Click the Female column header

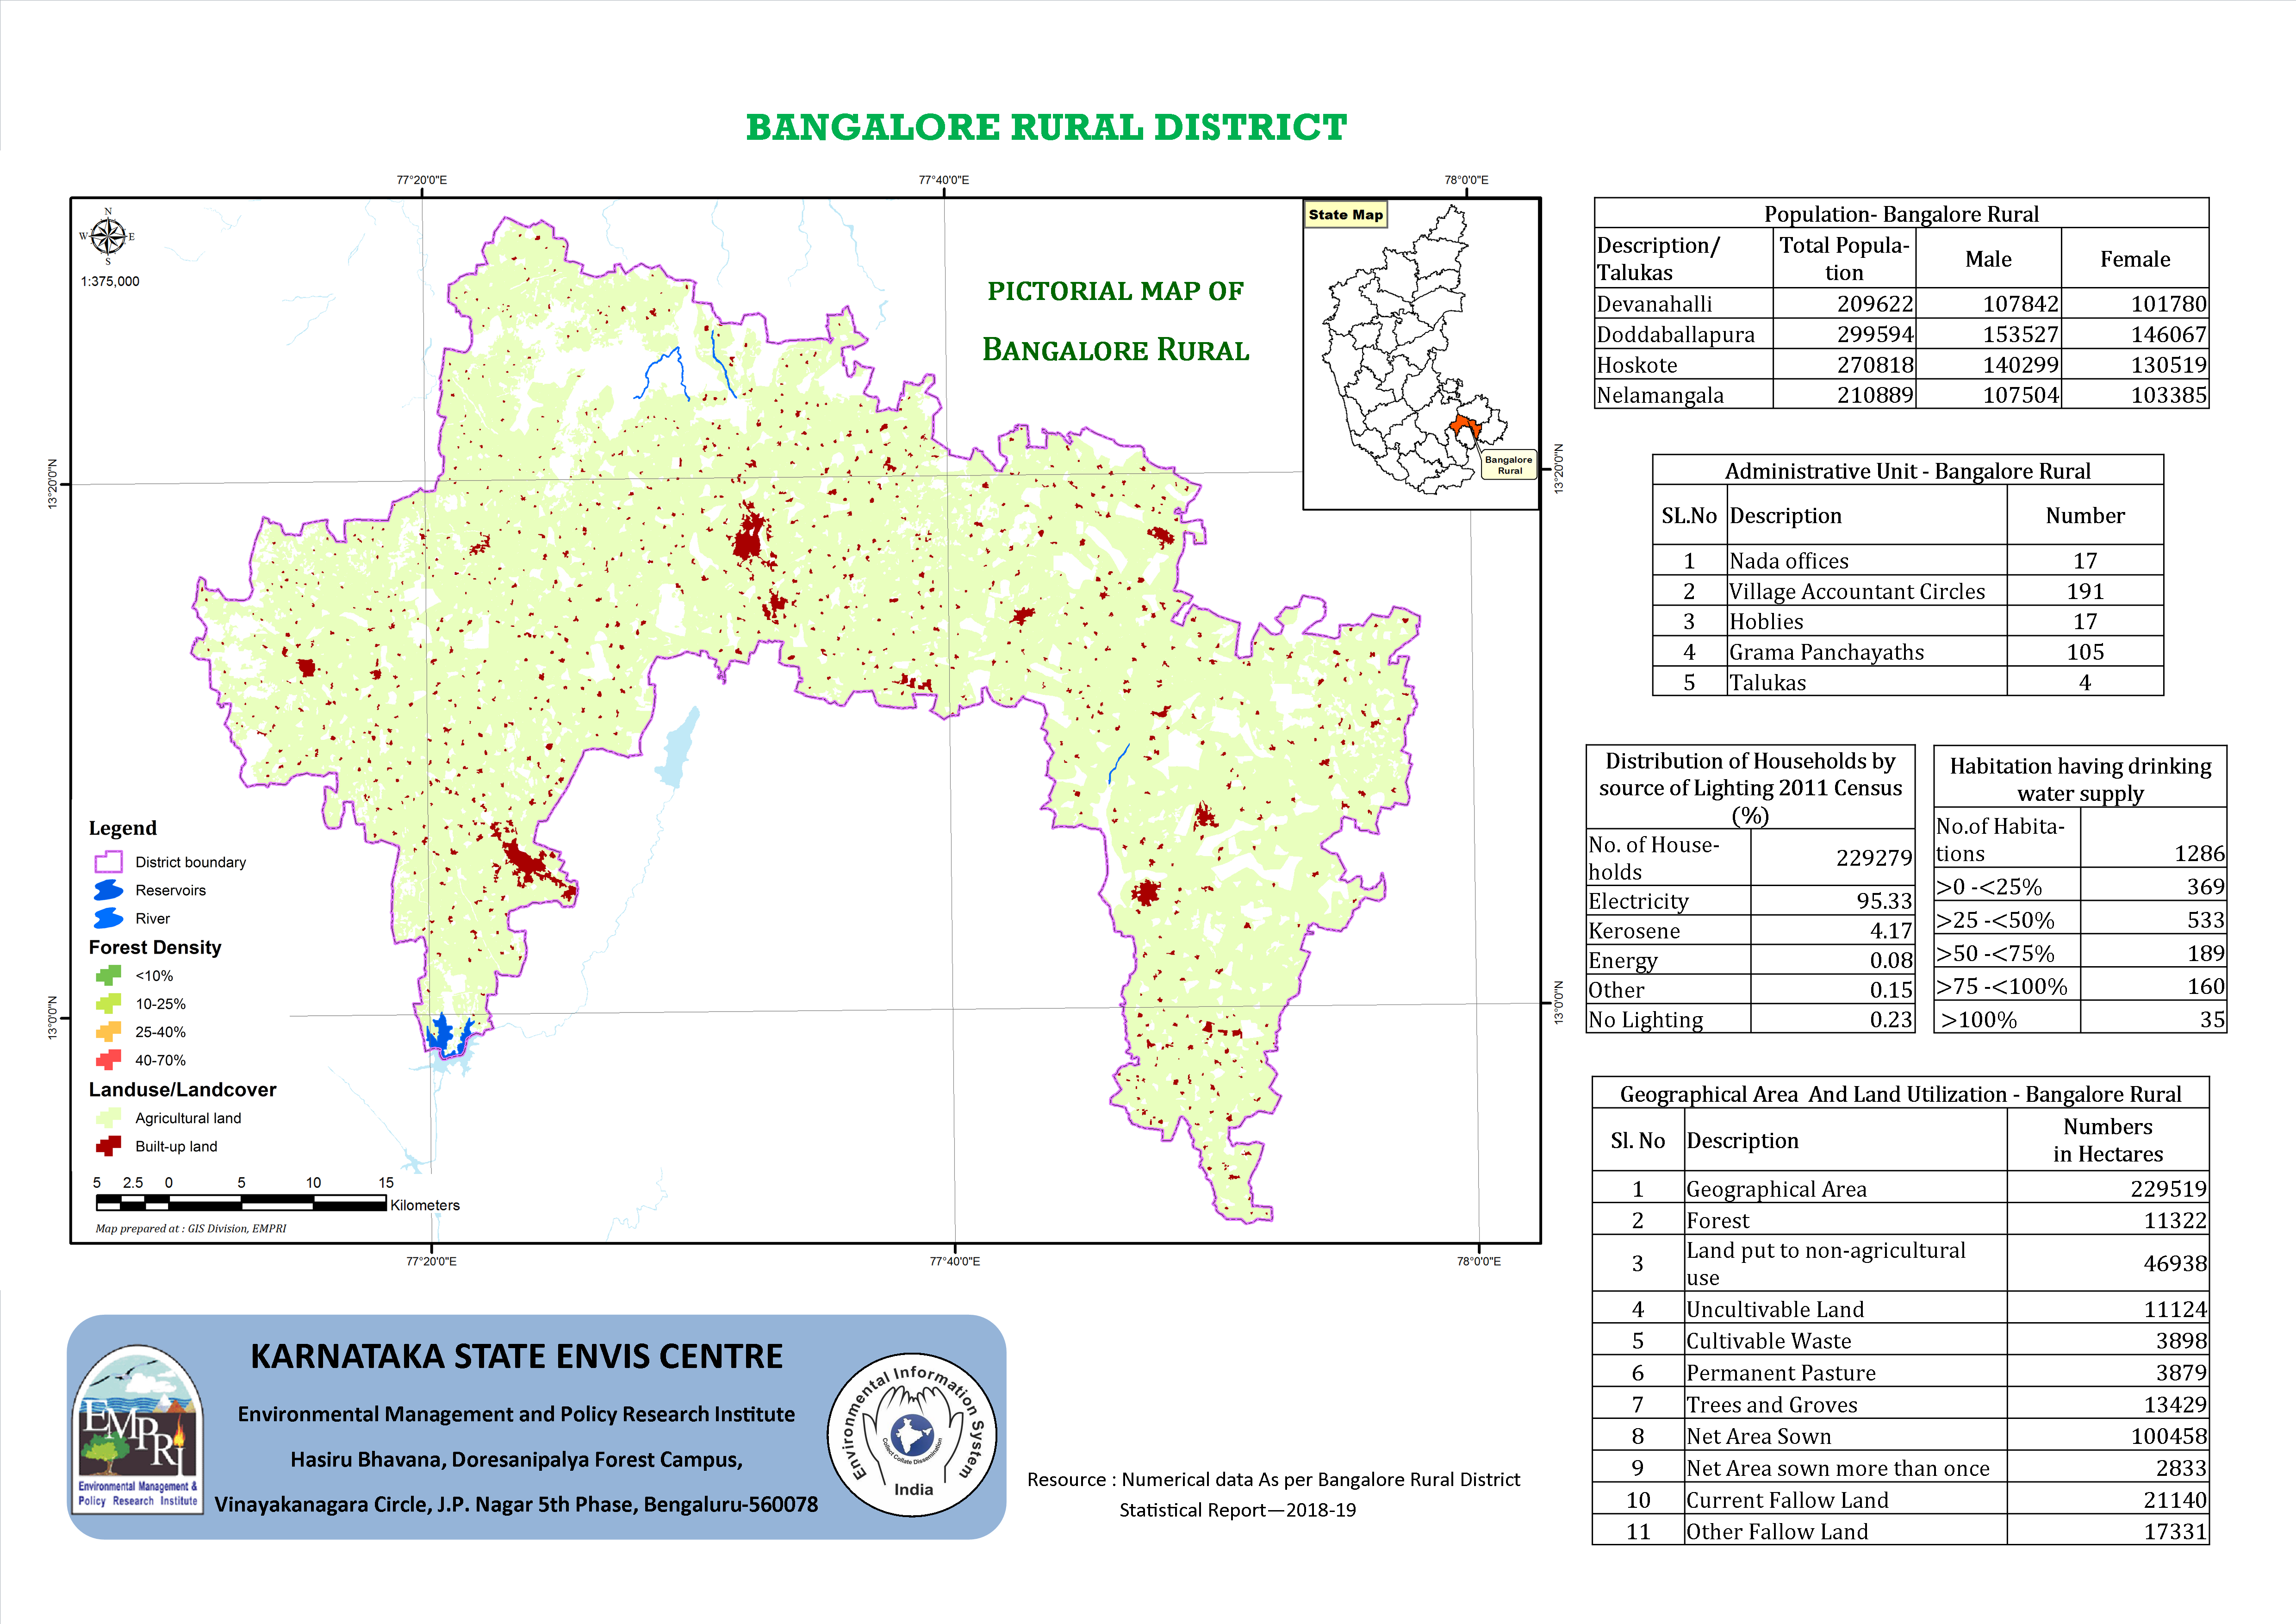point(2135,259)
